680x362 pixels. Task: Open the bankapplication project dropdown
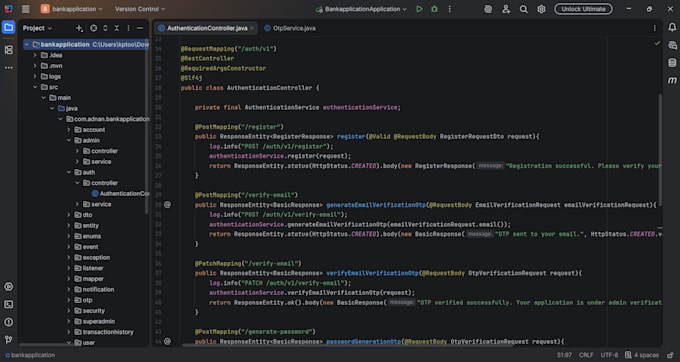72,9
